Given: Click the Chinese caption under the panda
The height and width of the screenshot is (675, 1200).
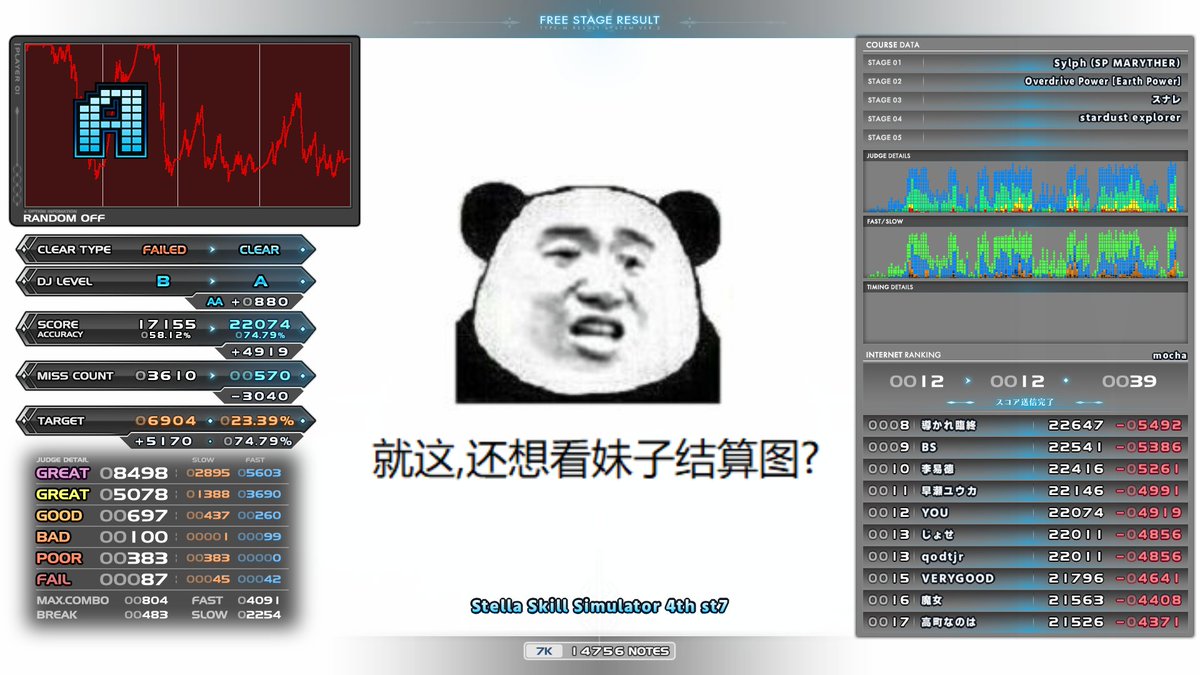Looking at the screenshot, I should click(597, 458).
